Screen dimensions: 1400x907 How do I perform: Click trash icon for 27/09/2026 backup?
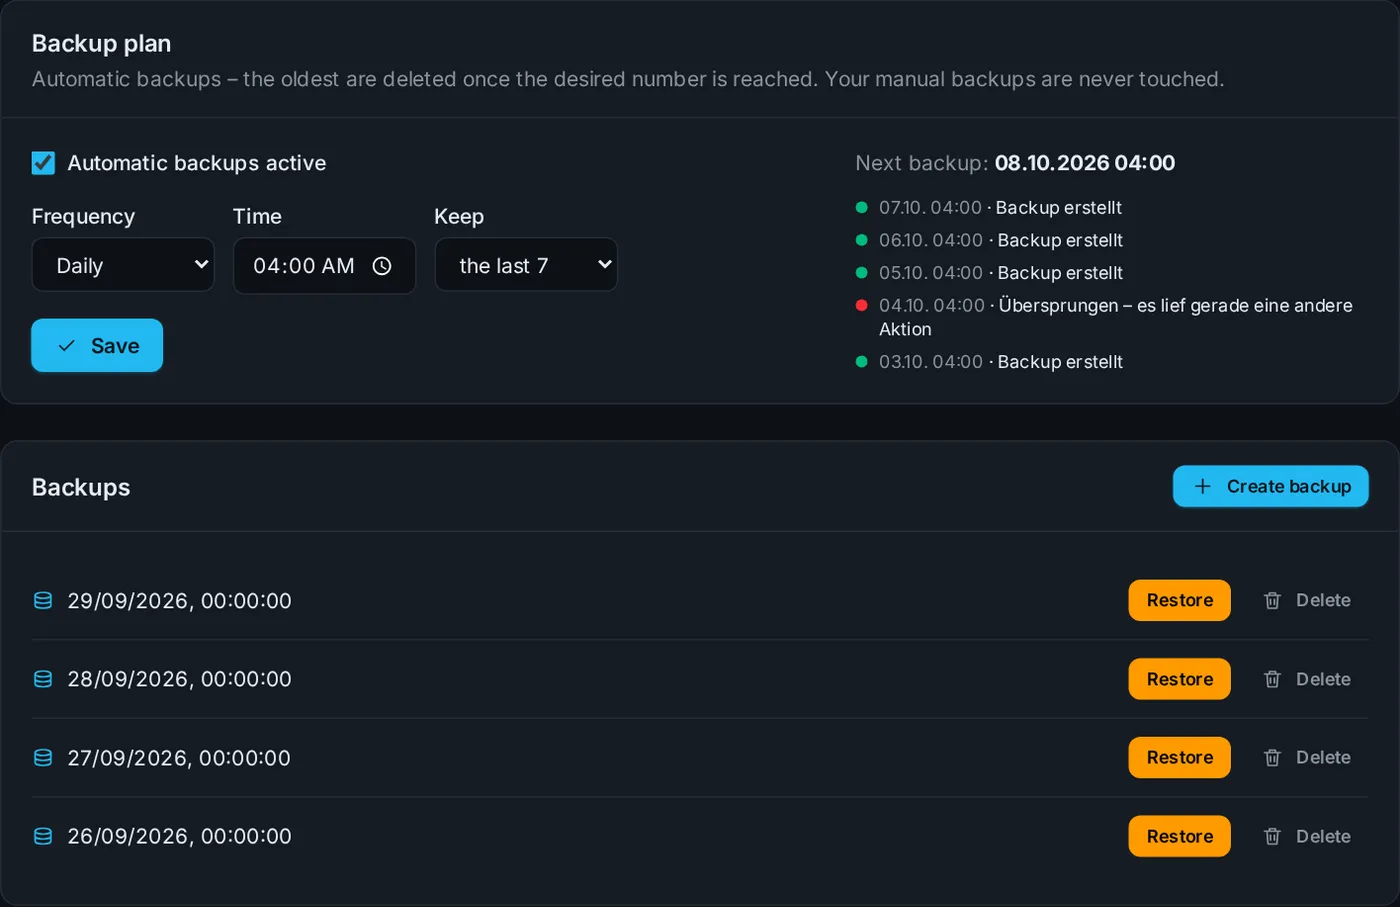[1272, 758]
